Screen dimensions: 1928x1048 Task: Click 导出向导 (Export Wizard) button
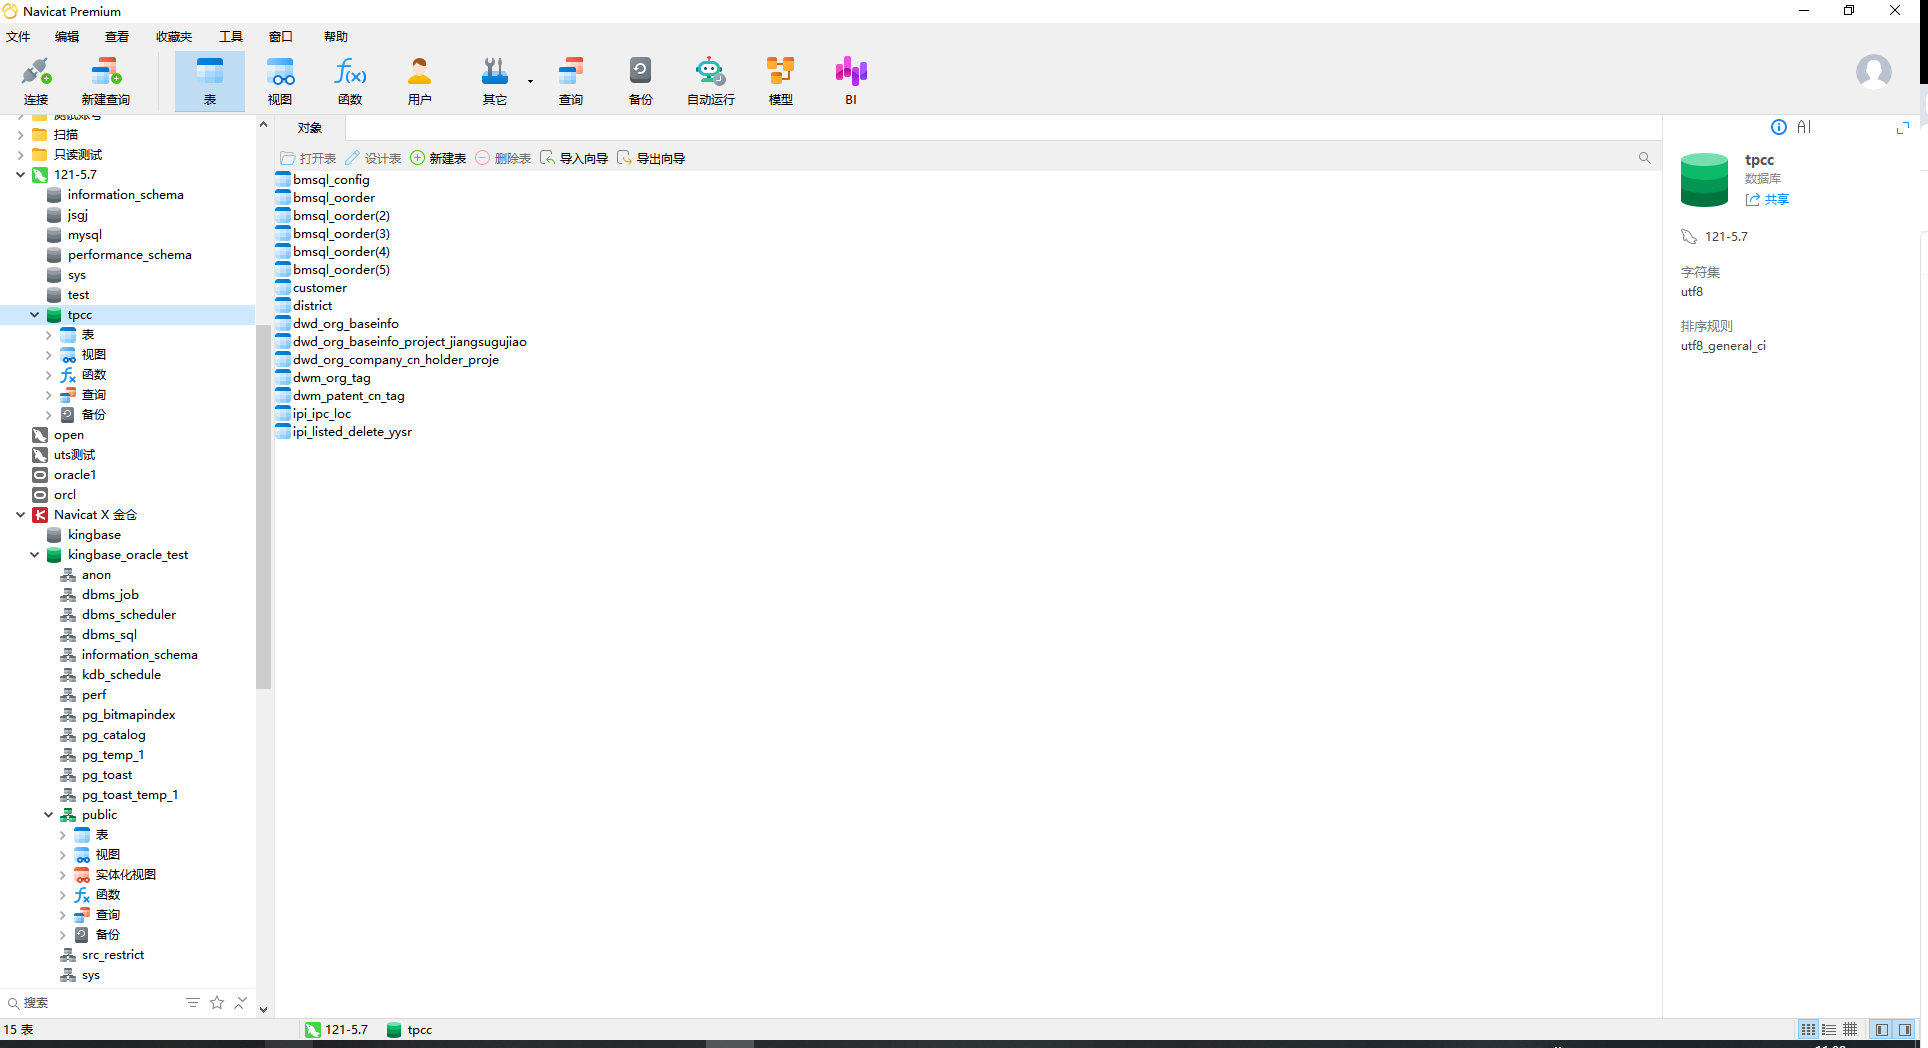pos(651,158)
